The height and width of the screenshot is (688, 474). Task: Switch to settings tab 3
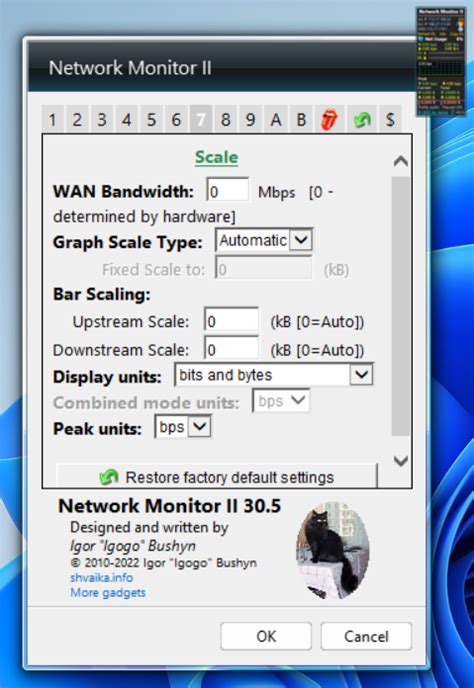[102, 119]
